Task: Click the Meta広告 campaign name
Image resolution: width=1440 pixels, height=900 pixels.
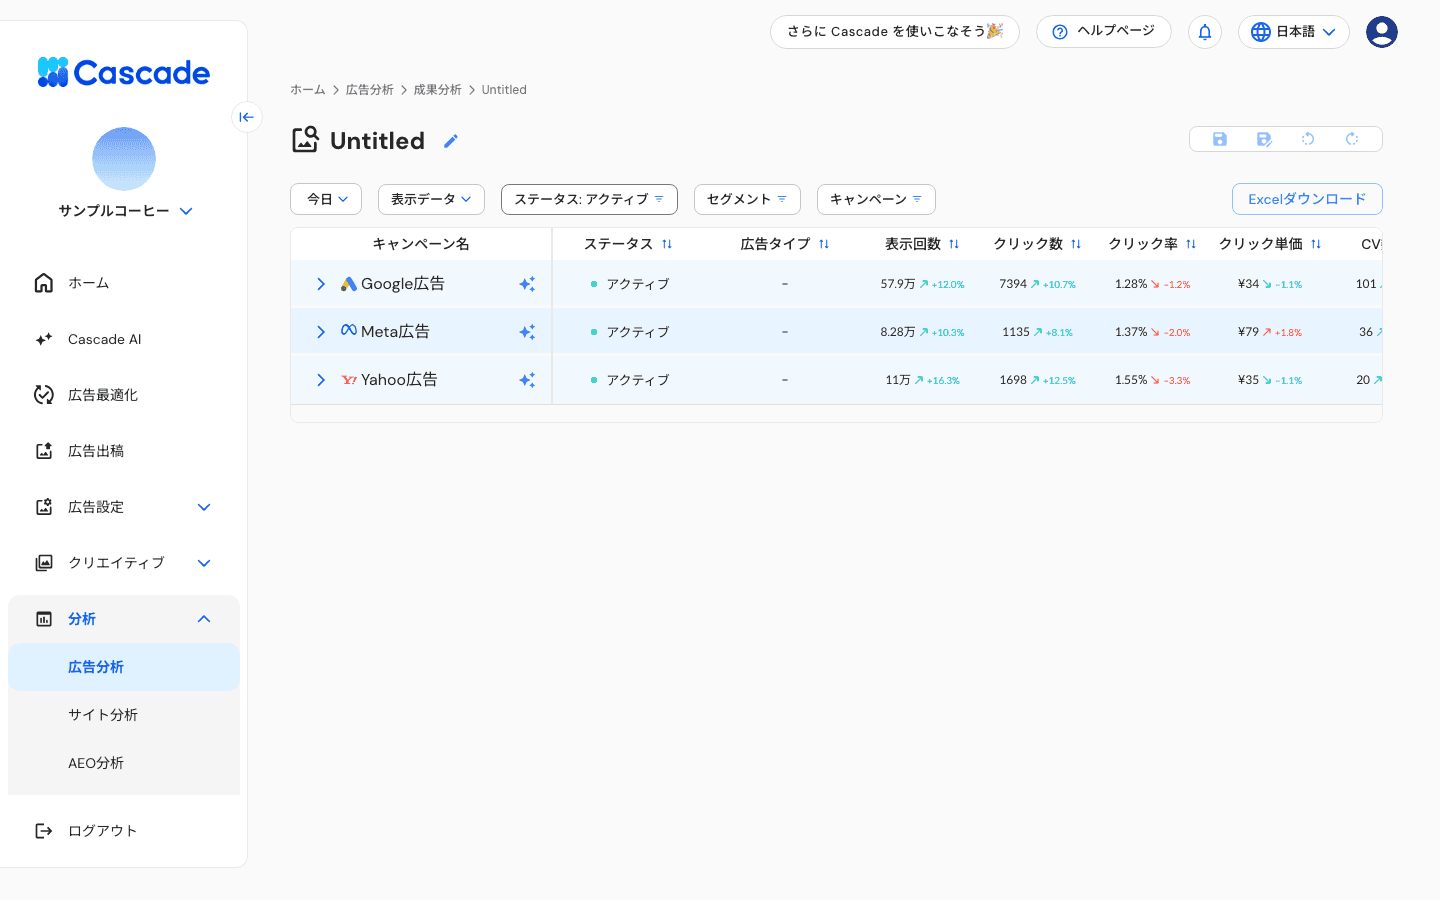Action: click(395, 332)
